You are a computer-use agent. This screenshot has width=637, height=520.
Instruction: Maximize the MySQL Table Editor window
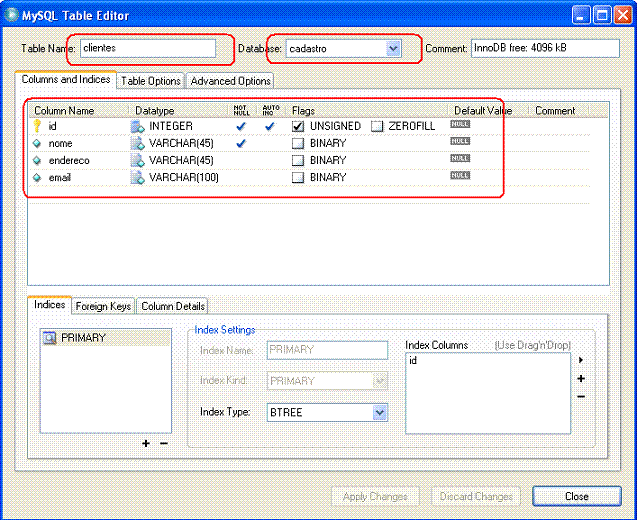point(602,15)
